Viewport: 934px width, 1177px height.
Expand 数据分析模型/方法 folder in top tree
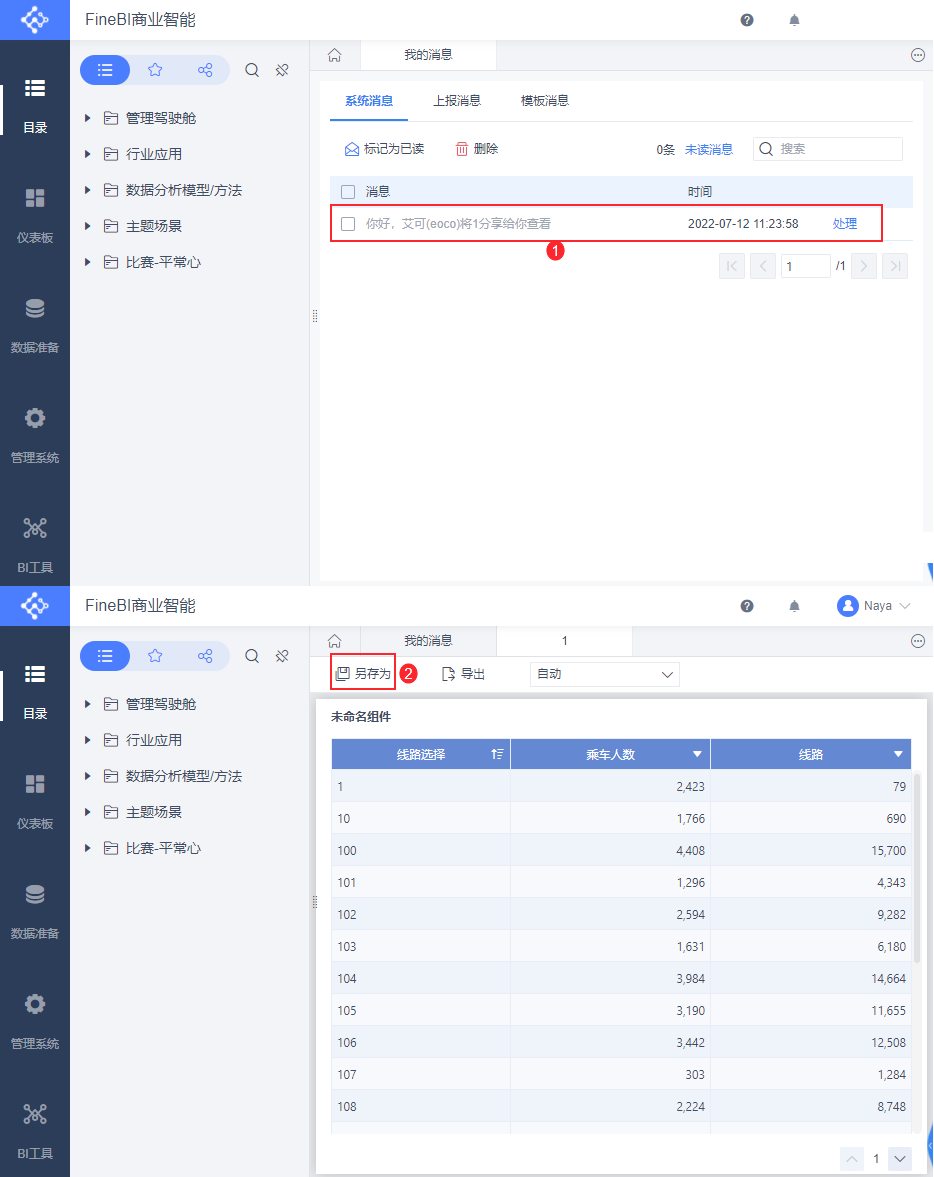pyautogui.click(x=88, y=190)
